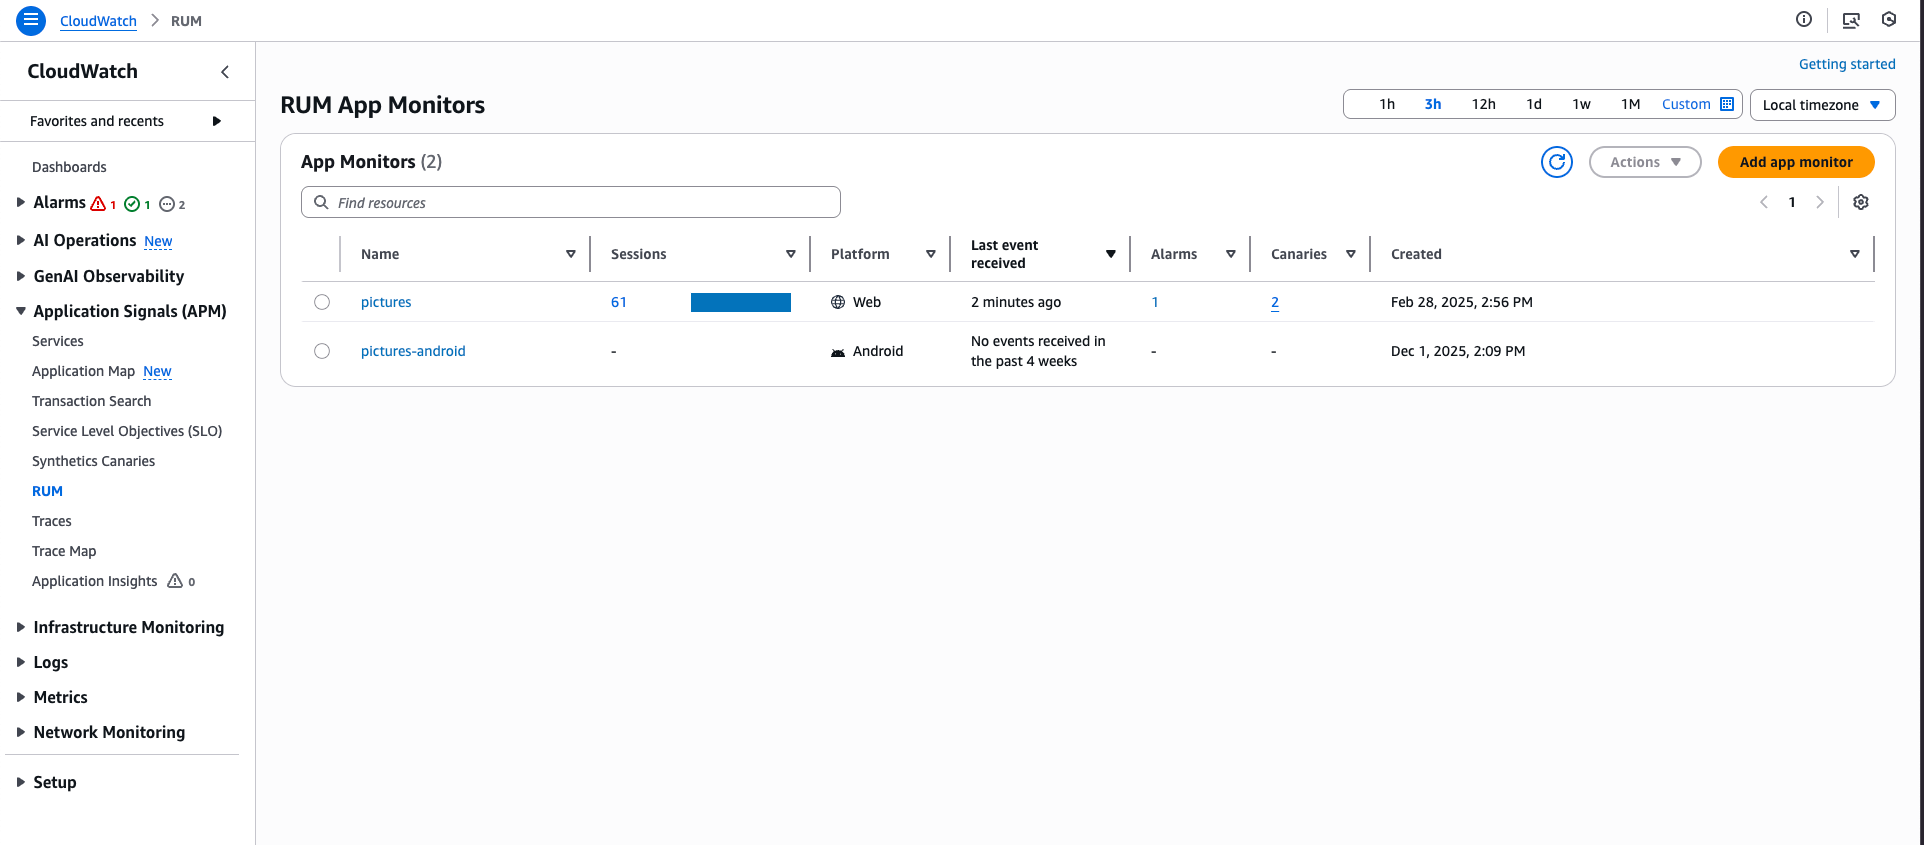
Task: Open the Local timezone dropdown
Action: coord(1822,105)
